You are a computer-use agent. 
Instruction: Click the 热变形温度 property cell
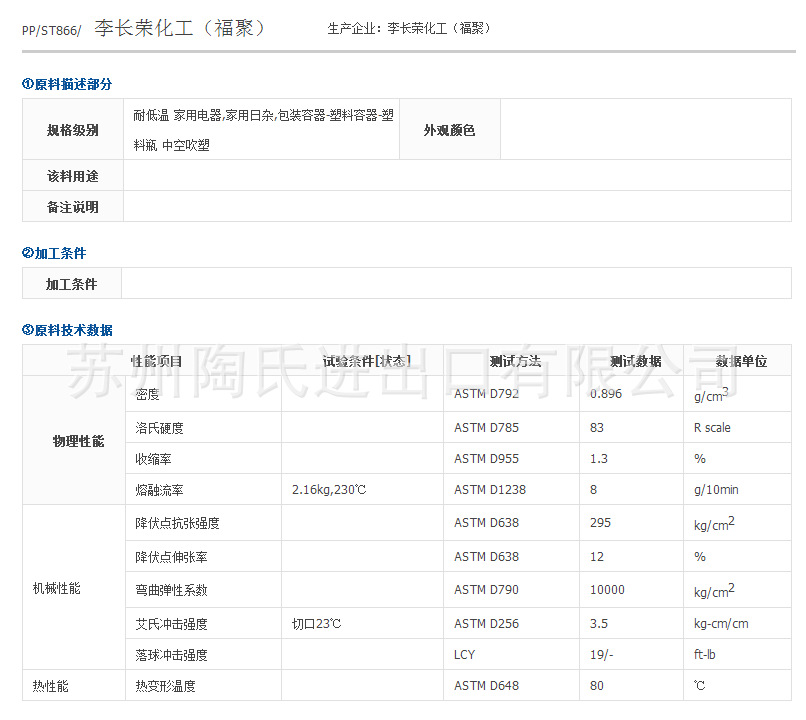tap(204, 686)
